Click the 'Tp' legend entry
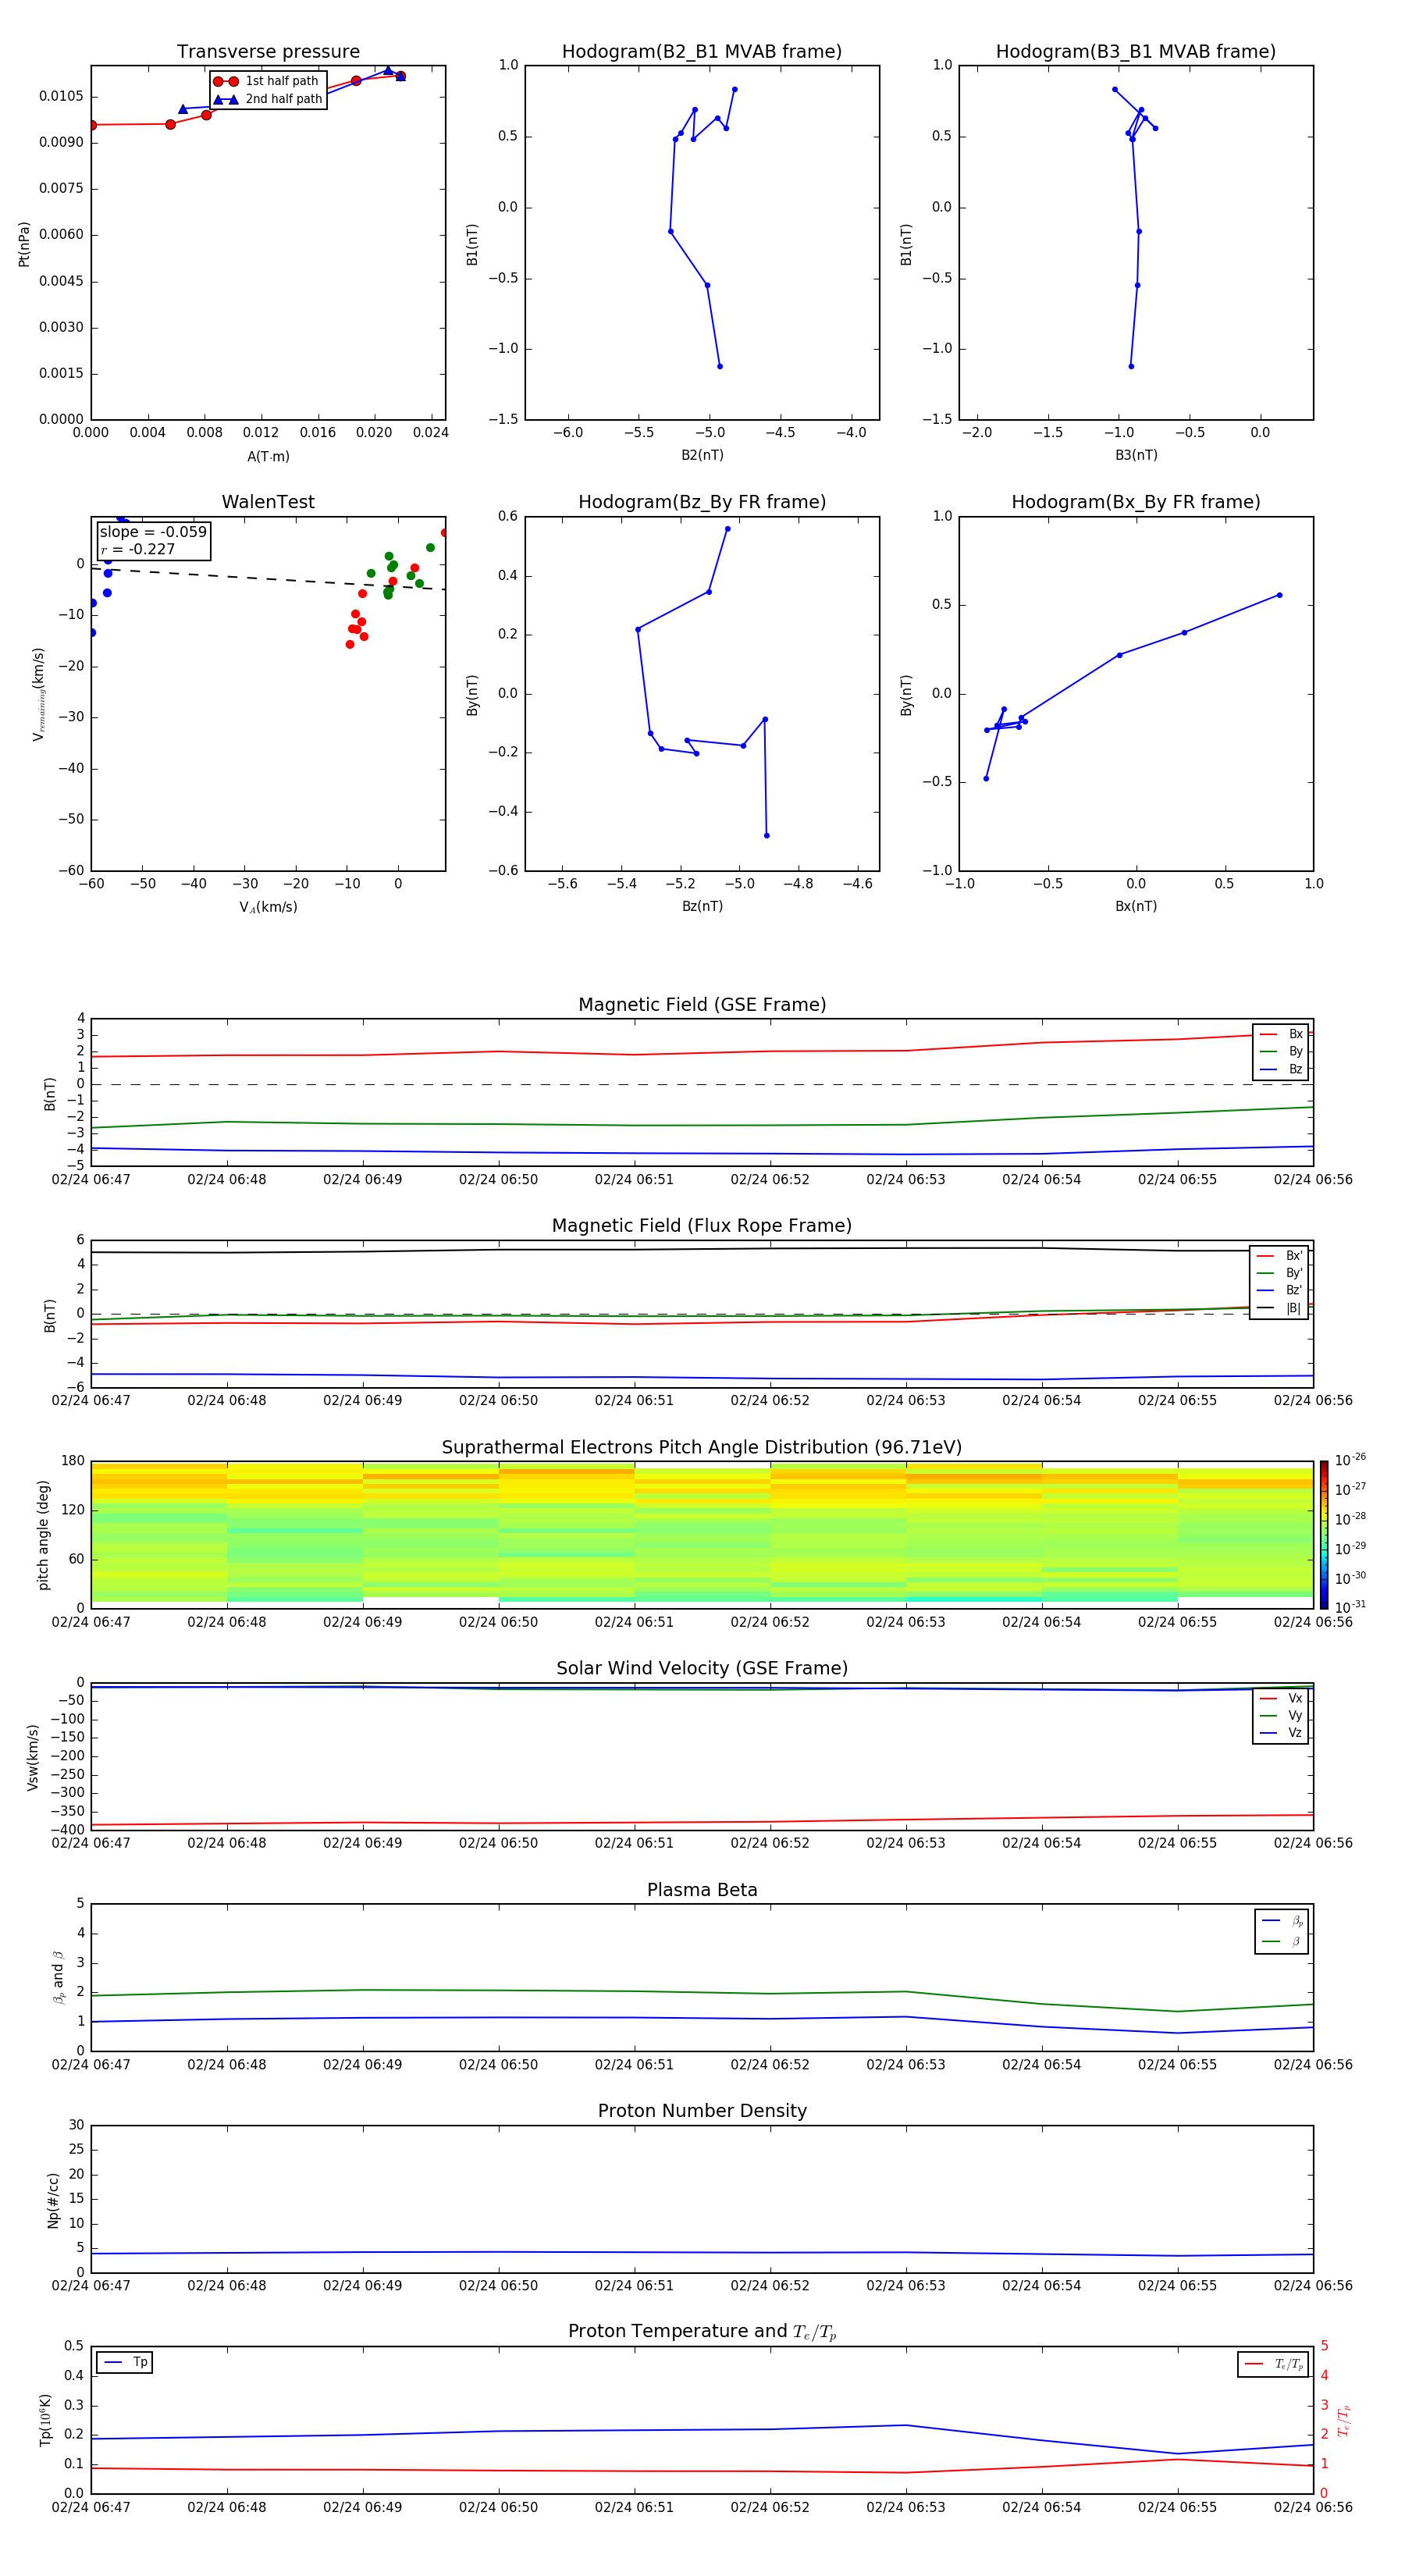Viewport: 1405px width, 2576px height. click(125, 2362)
